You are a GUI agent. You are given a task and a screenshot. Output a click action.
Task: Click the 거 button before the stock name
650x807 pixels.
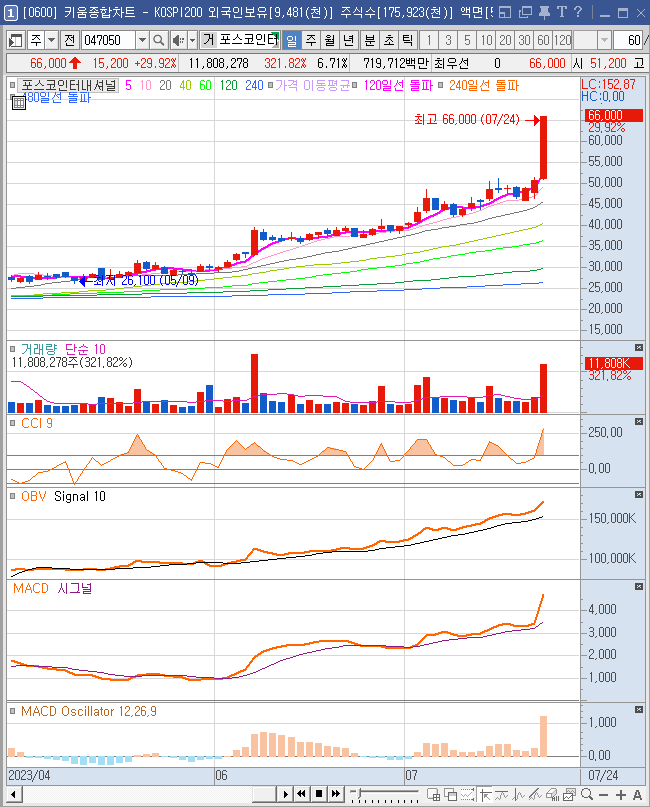pyautogui.click(x=208, y=40)
